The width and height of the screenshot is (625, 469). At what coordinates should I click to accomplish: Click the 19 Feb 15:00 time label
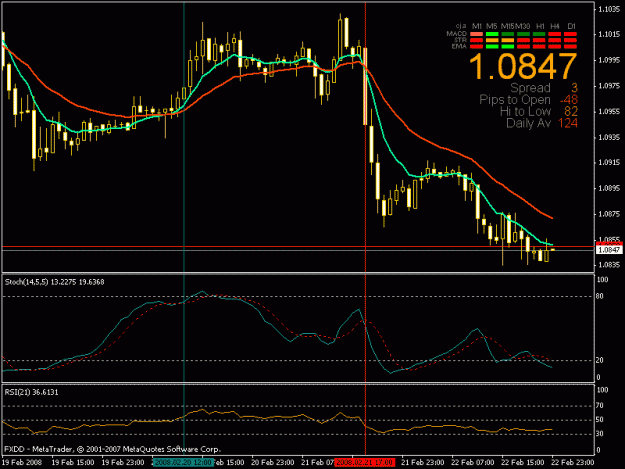(73, 463)
